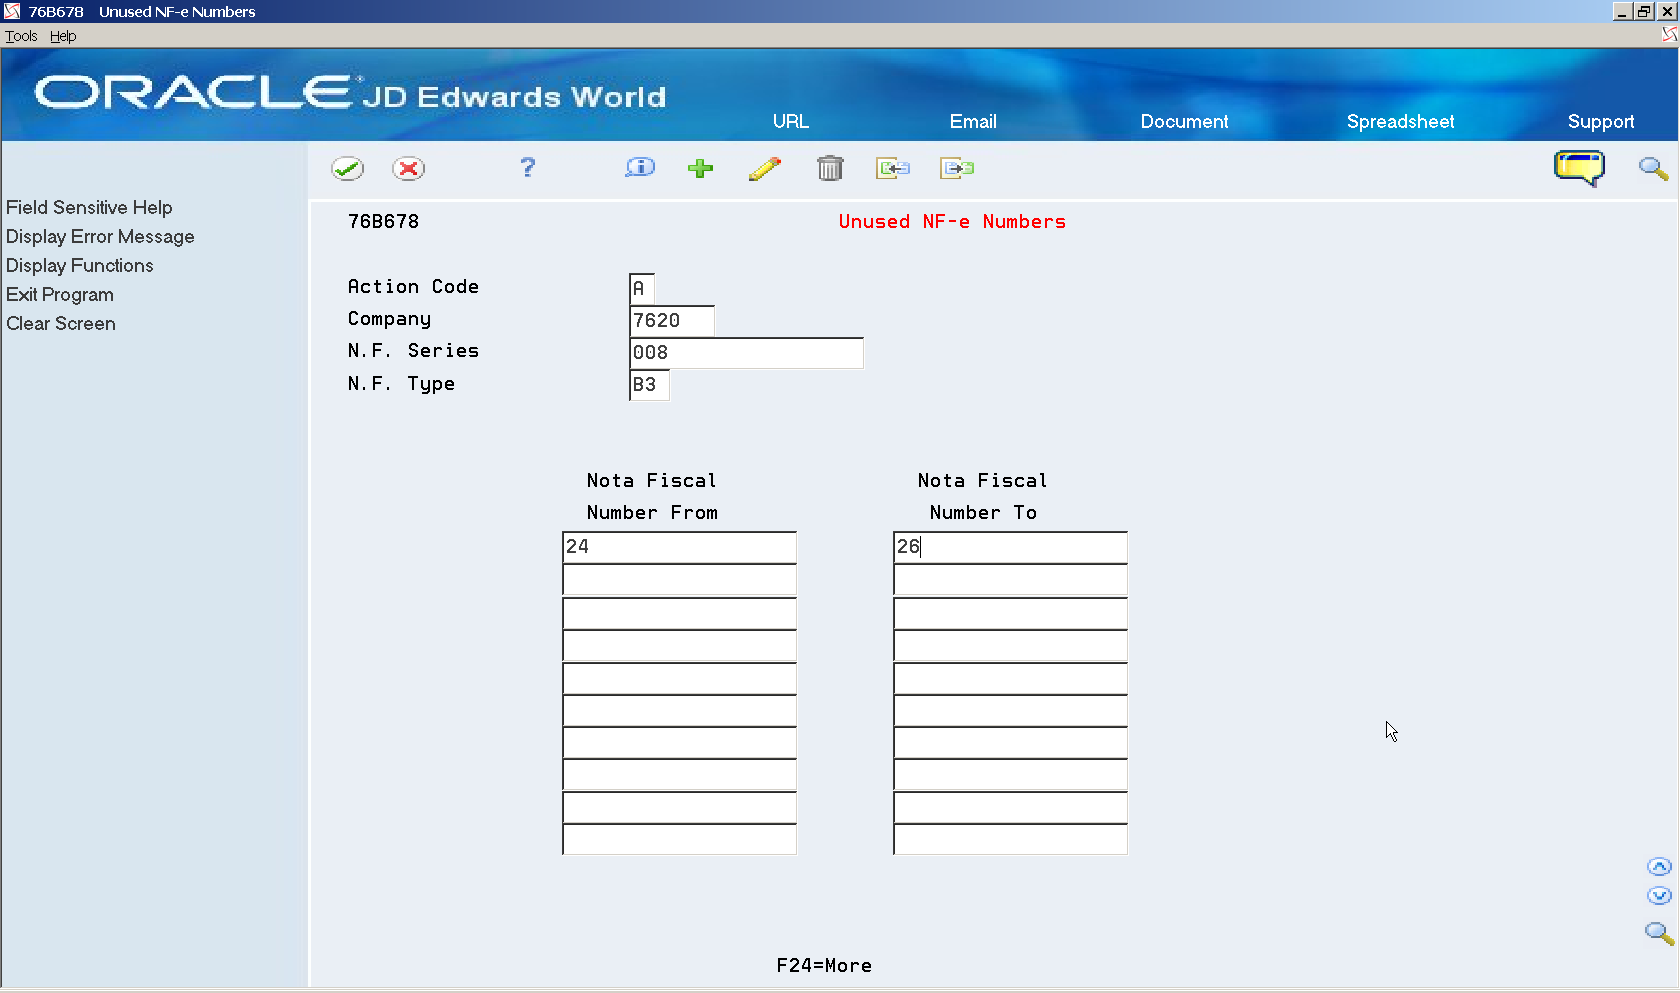Screen dimensions: 1680x993
Task: Click the Unused NF-e Numbers red title
Action: 952,221
